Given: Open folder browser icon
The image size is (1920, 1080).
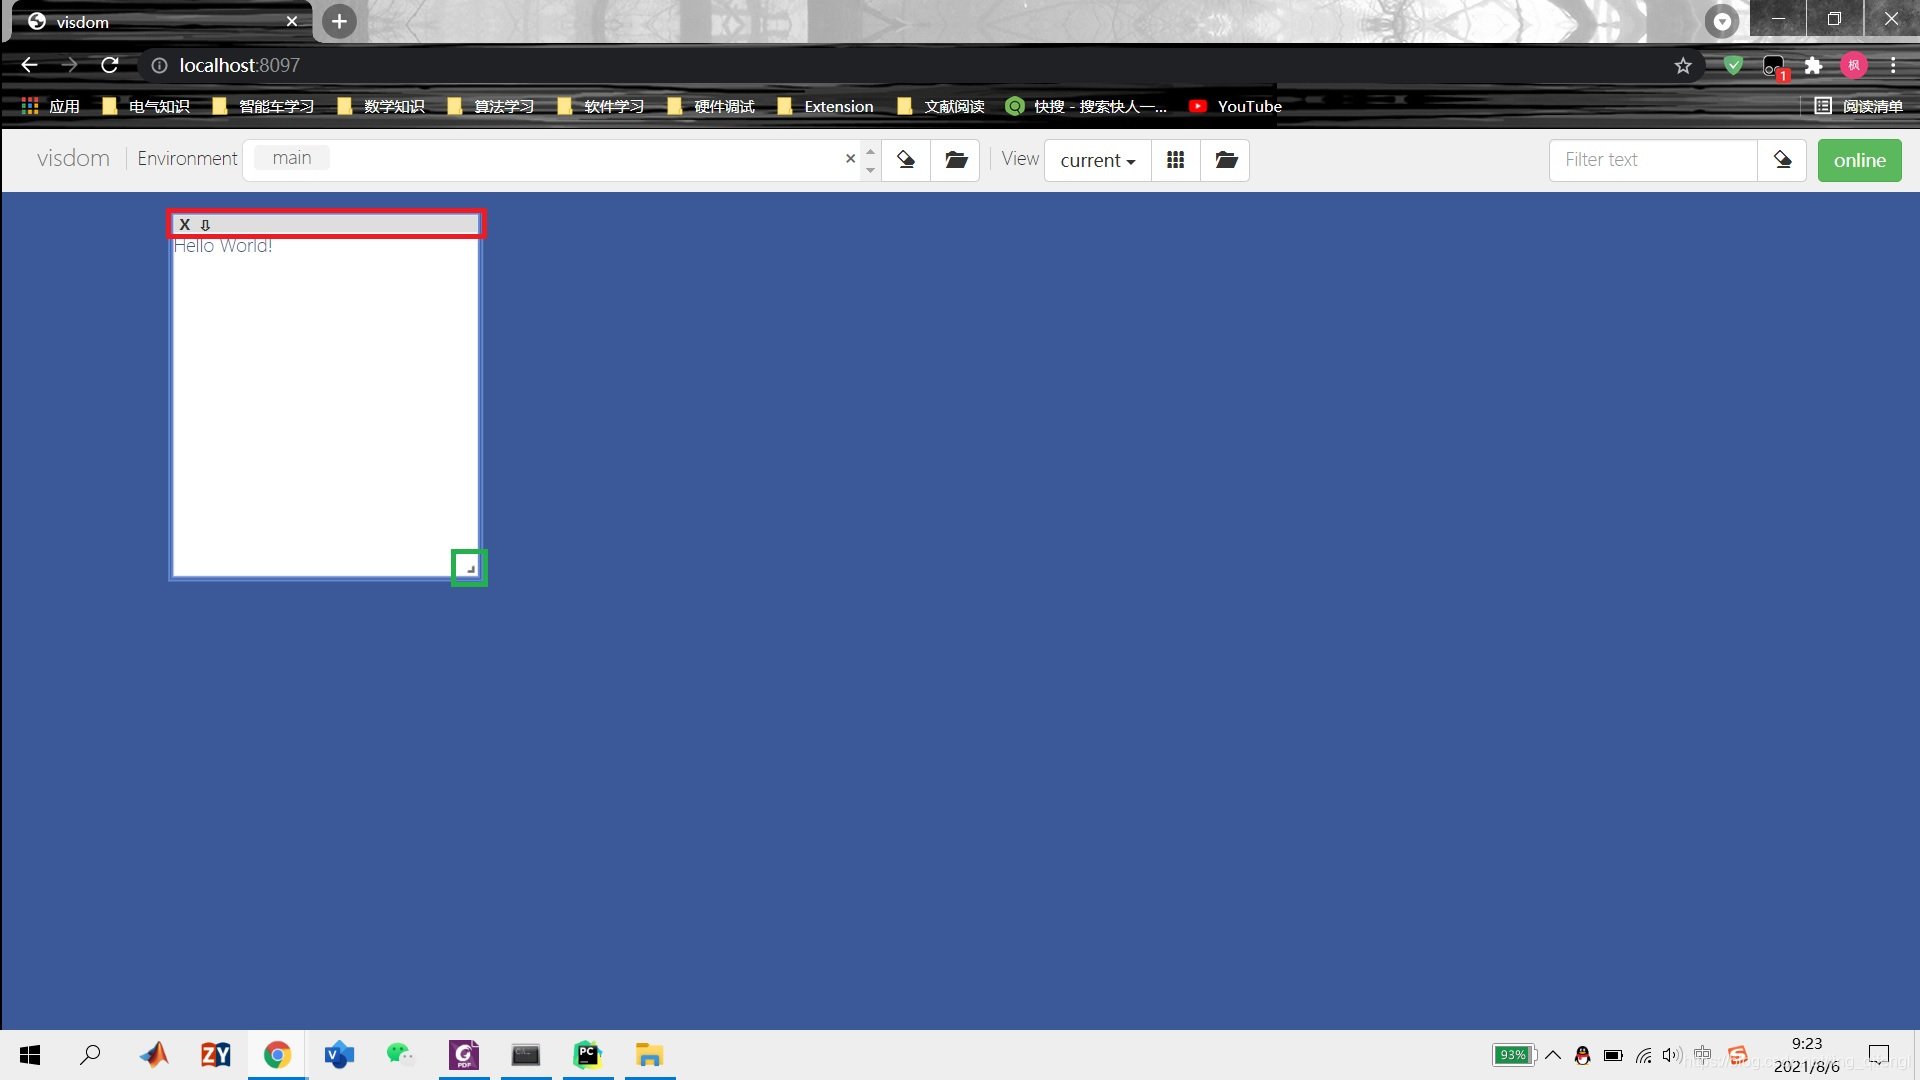Looking at the screenshot, I should pyautogui.click(x=956, y=160).
